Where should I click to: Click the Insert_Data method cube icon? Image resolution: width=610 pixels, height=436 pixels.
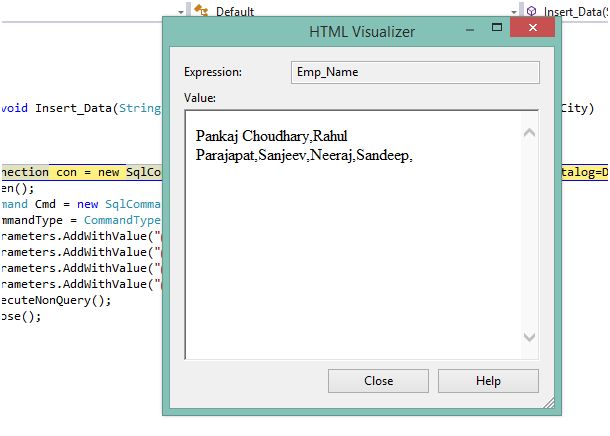tap(531, 11)
